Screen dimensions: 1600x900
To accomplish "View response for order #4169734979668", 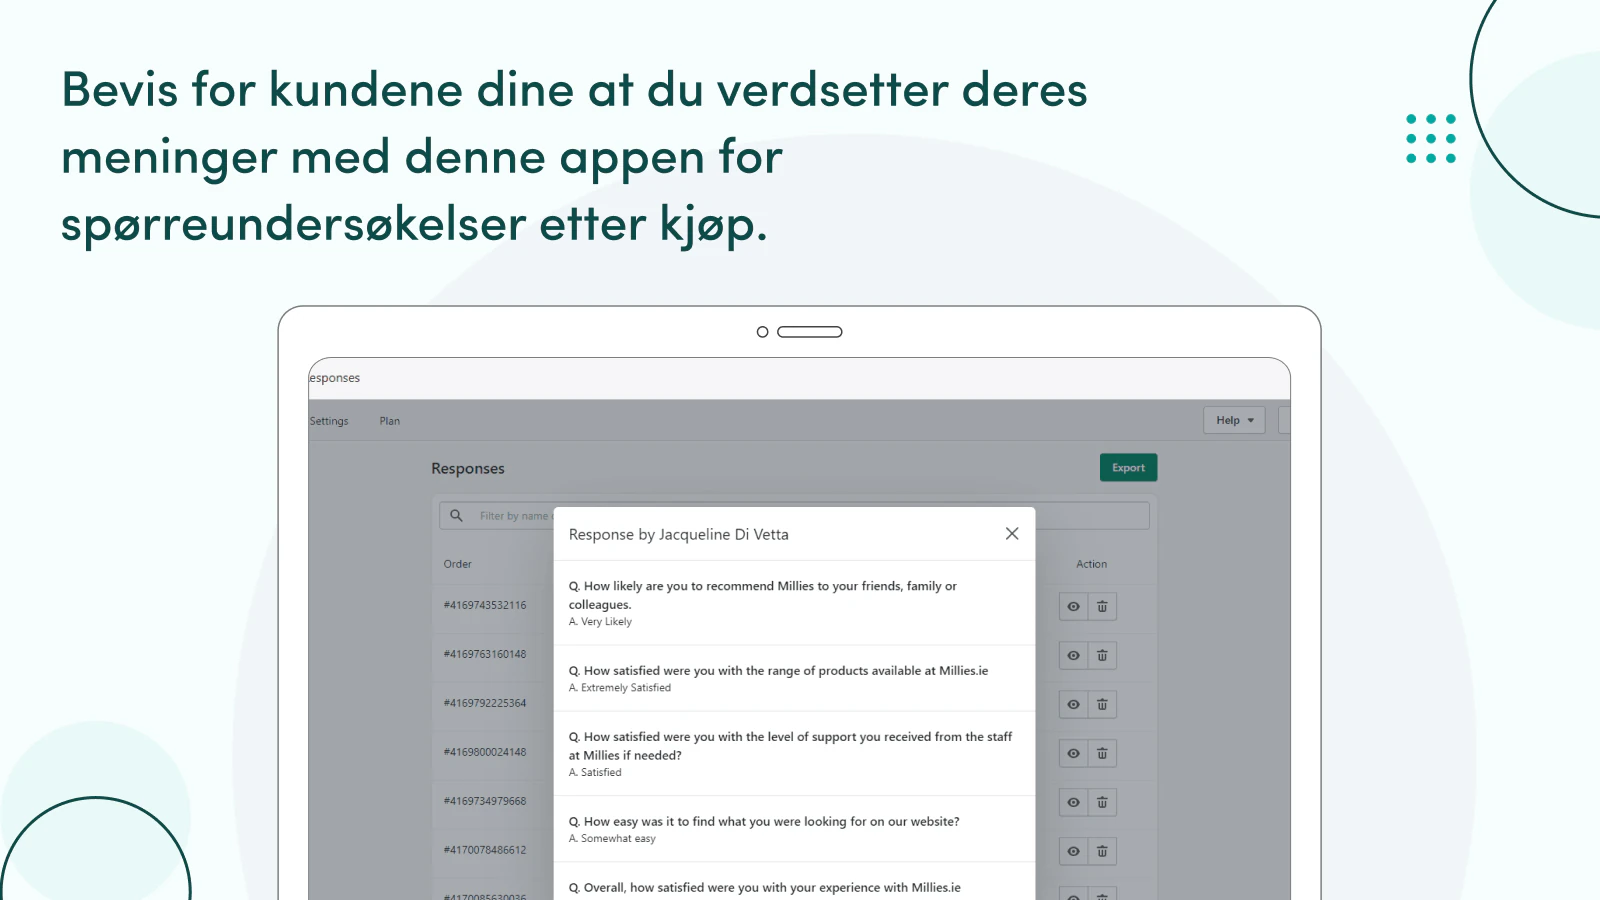I will tap(1073, 803).
